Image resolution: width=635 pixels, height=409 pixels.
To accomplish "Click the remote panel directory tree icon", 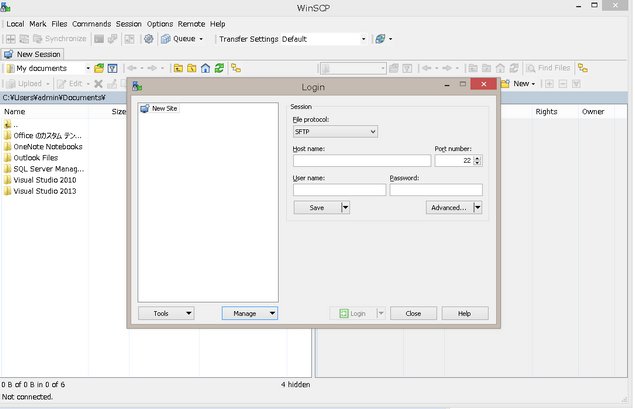I will tap(583, 68).
